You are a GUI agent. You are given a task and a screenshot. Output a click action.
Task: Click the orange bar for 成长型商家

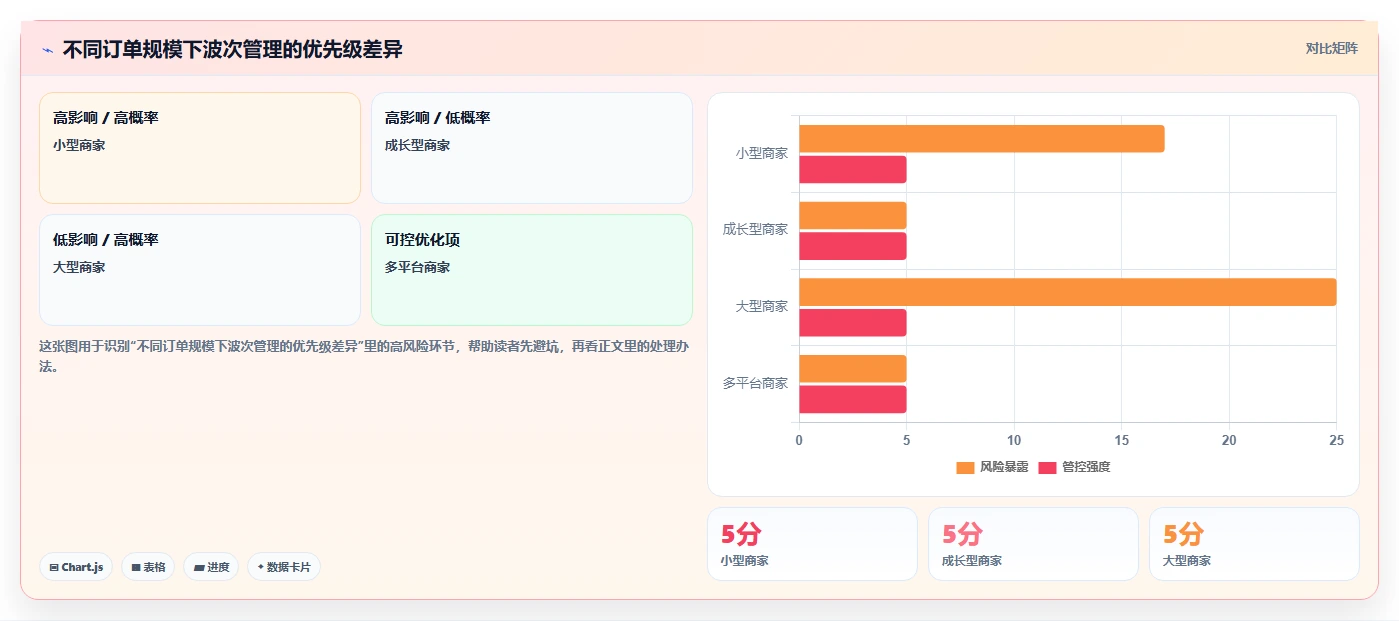pyautogui.click(x=853, y=216)
